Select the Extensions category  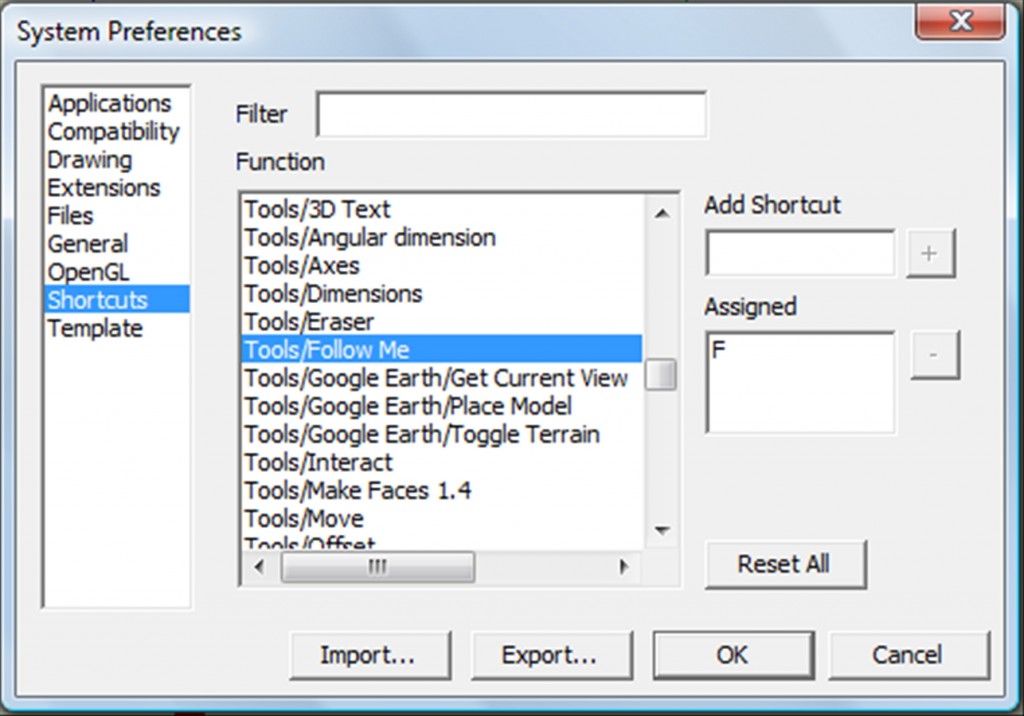pos(104,188)
